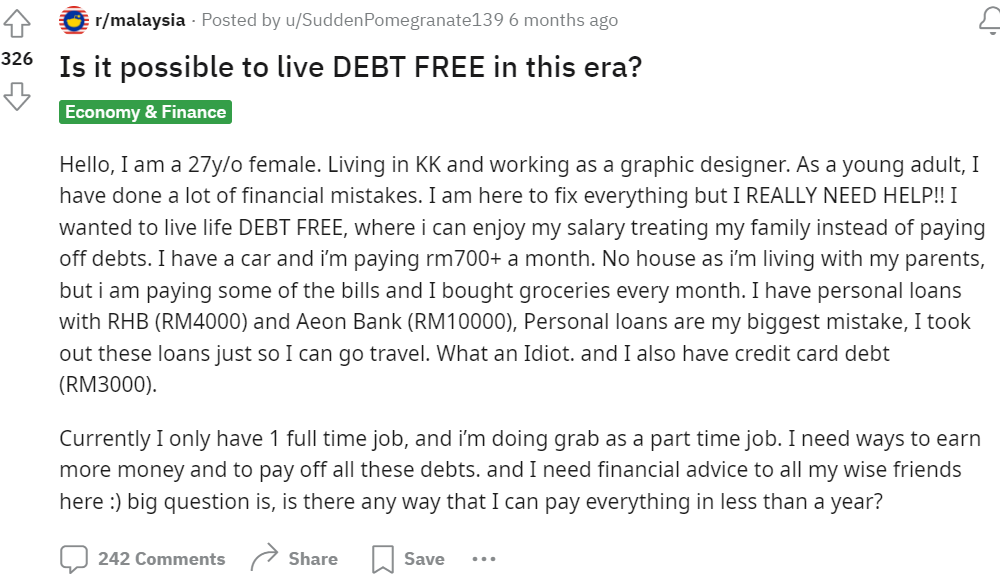
Task: Click the share arrow icon
Action: click(x=265, y=557)
